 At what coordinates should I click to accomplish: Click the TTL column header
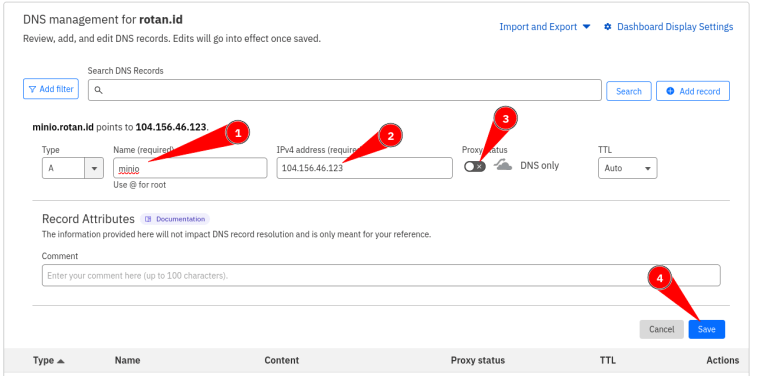point(608,360)
